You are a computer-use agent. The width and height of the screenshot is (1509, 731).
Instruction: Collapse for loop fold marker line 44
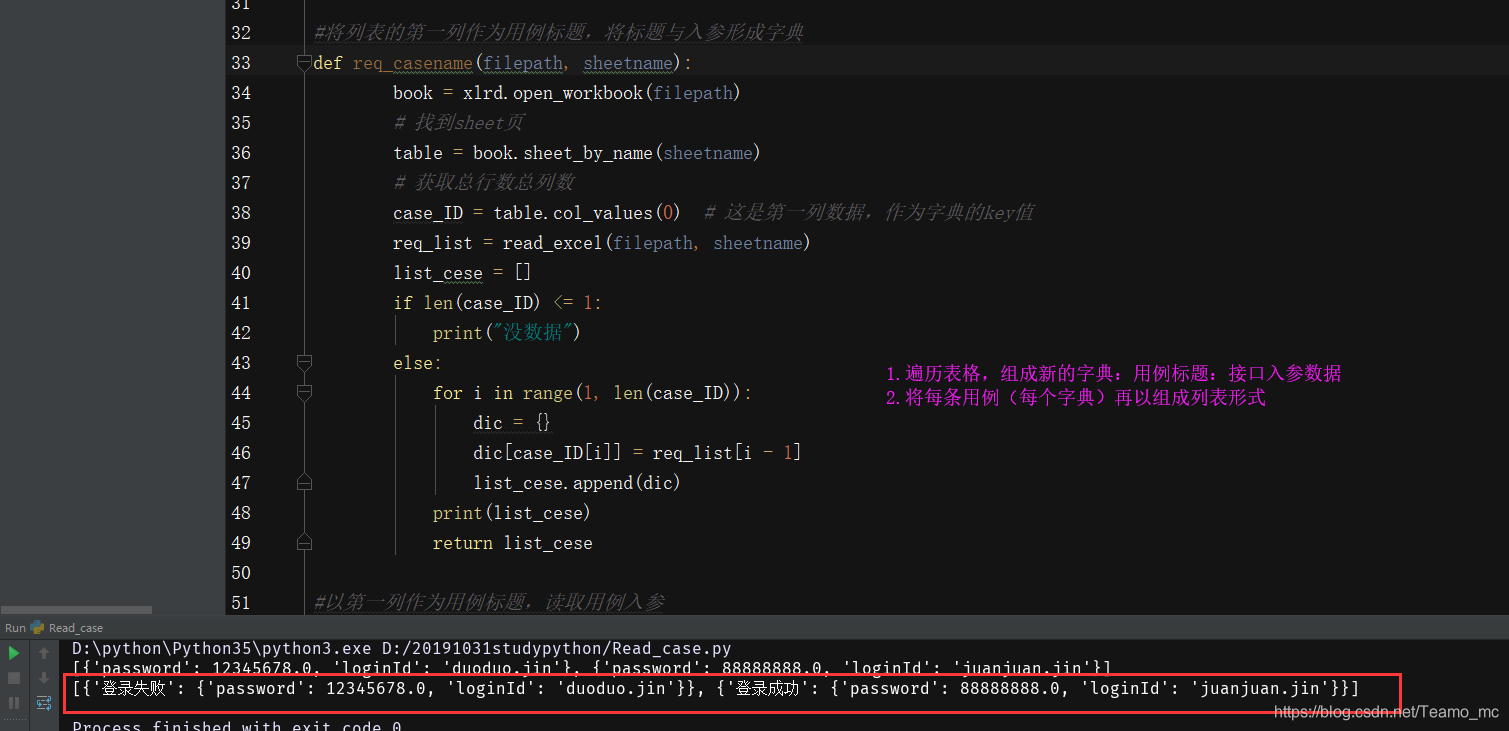(304, 393)
